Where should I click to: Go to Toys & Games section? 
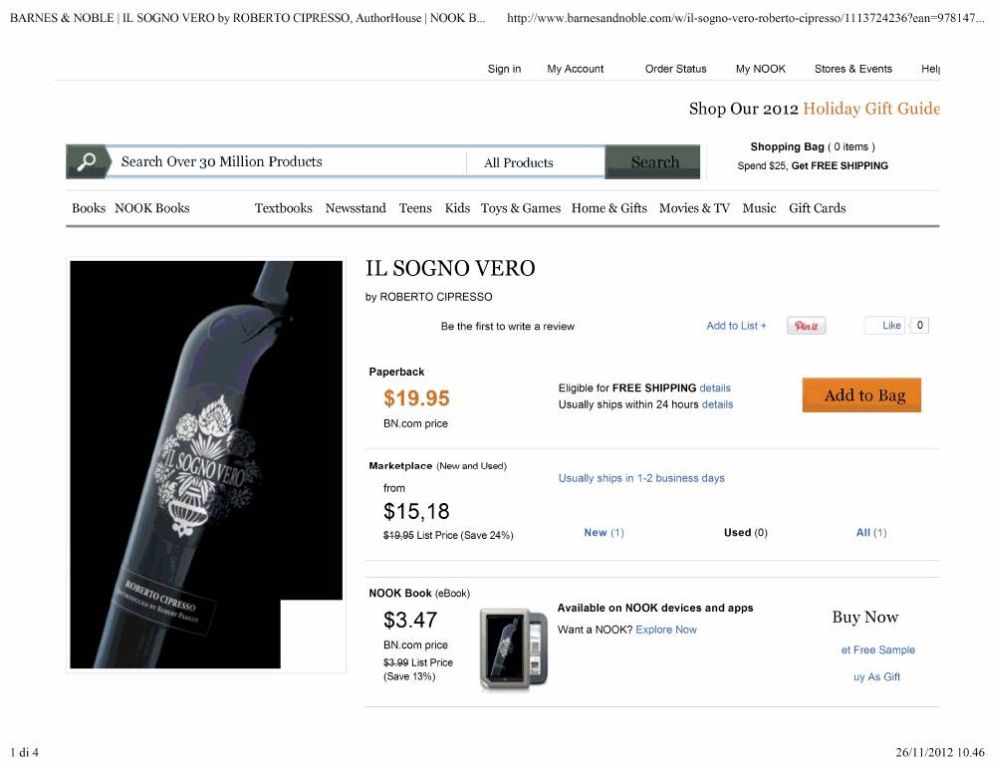520,208
